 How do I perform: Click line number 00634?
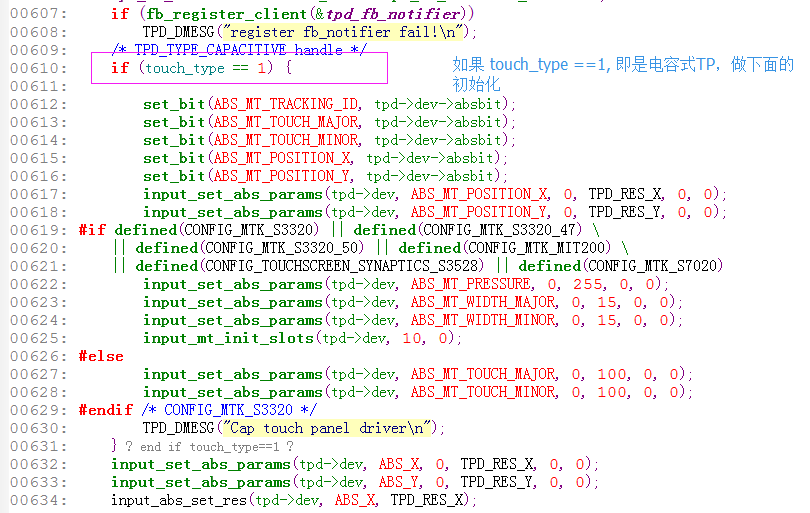[x=39, y=500]
